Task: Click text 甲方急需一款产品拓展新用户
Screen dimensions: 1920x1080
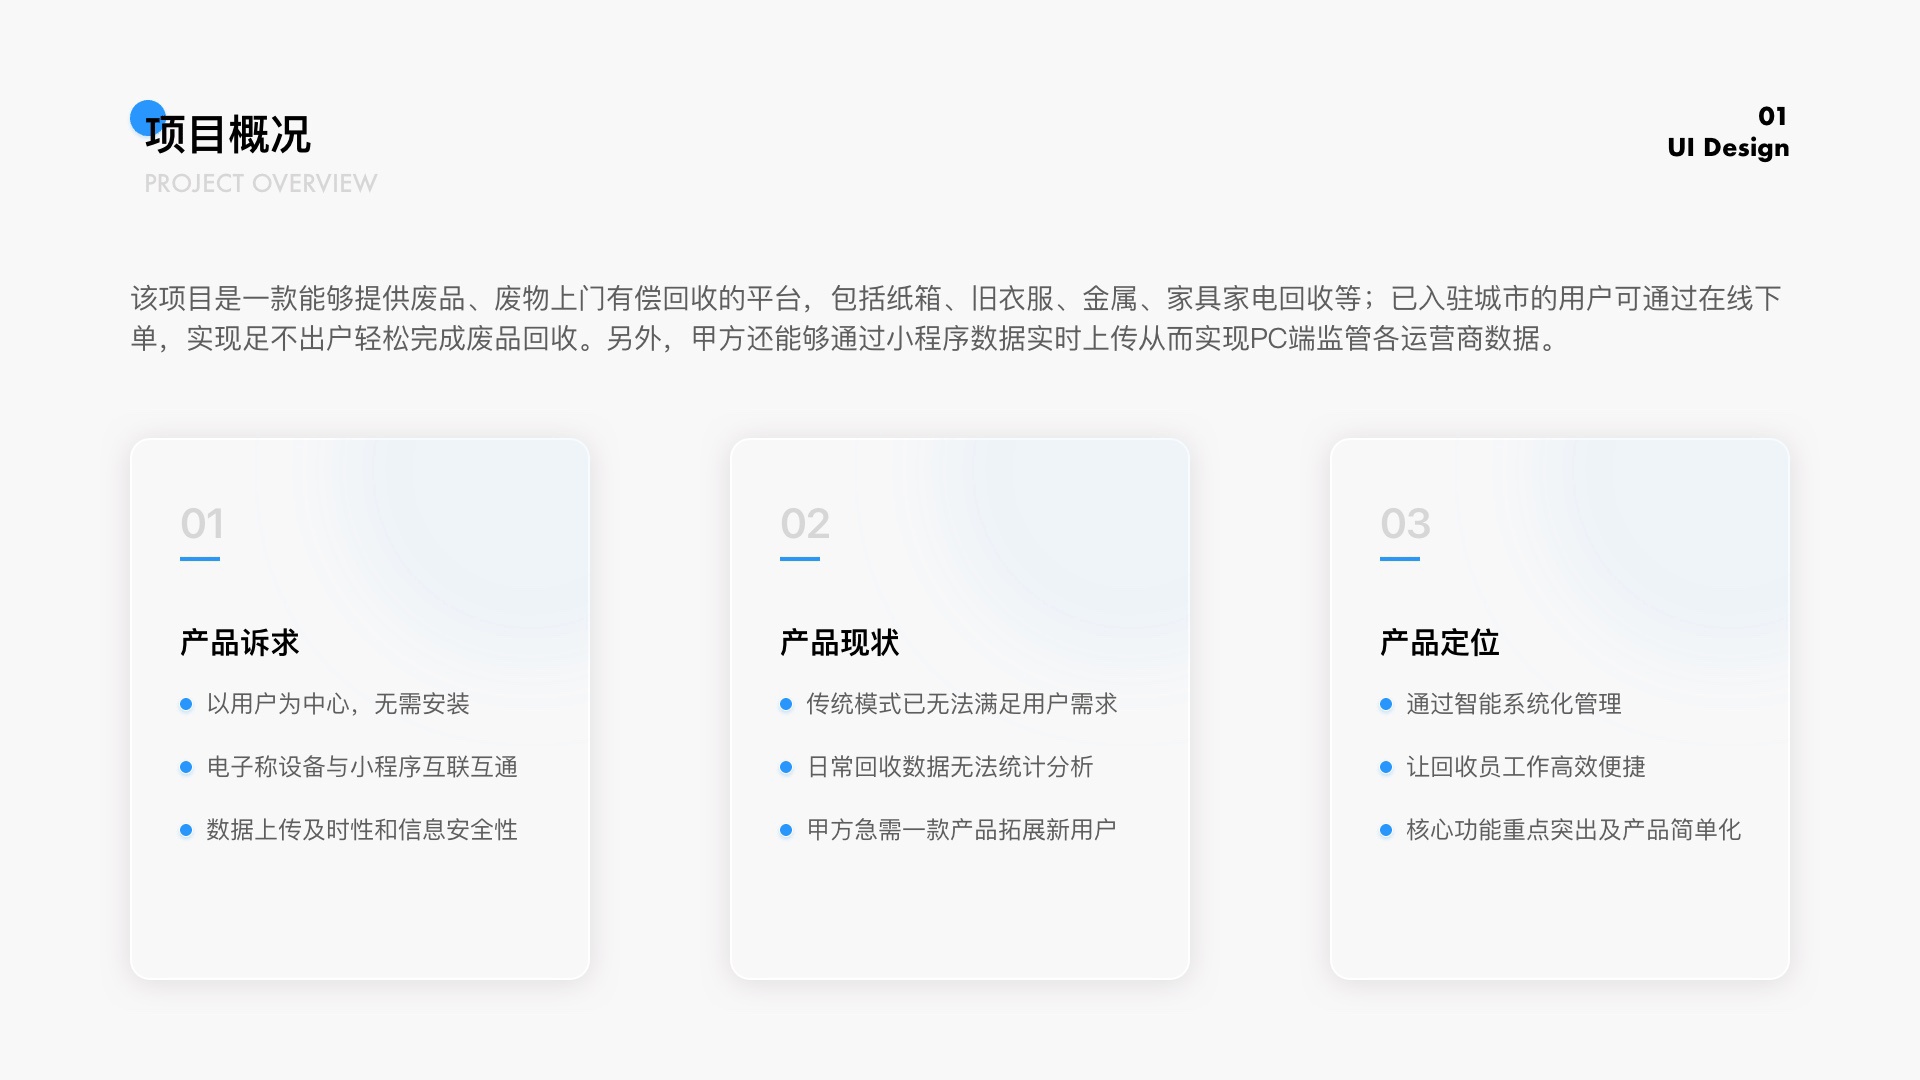Action: click(962, 830)
